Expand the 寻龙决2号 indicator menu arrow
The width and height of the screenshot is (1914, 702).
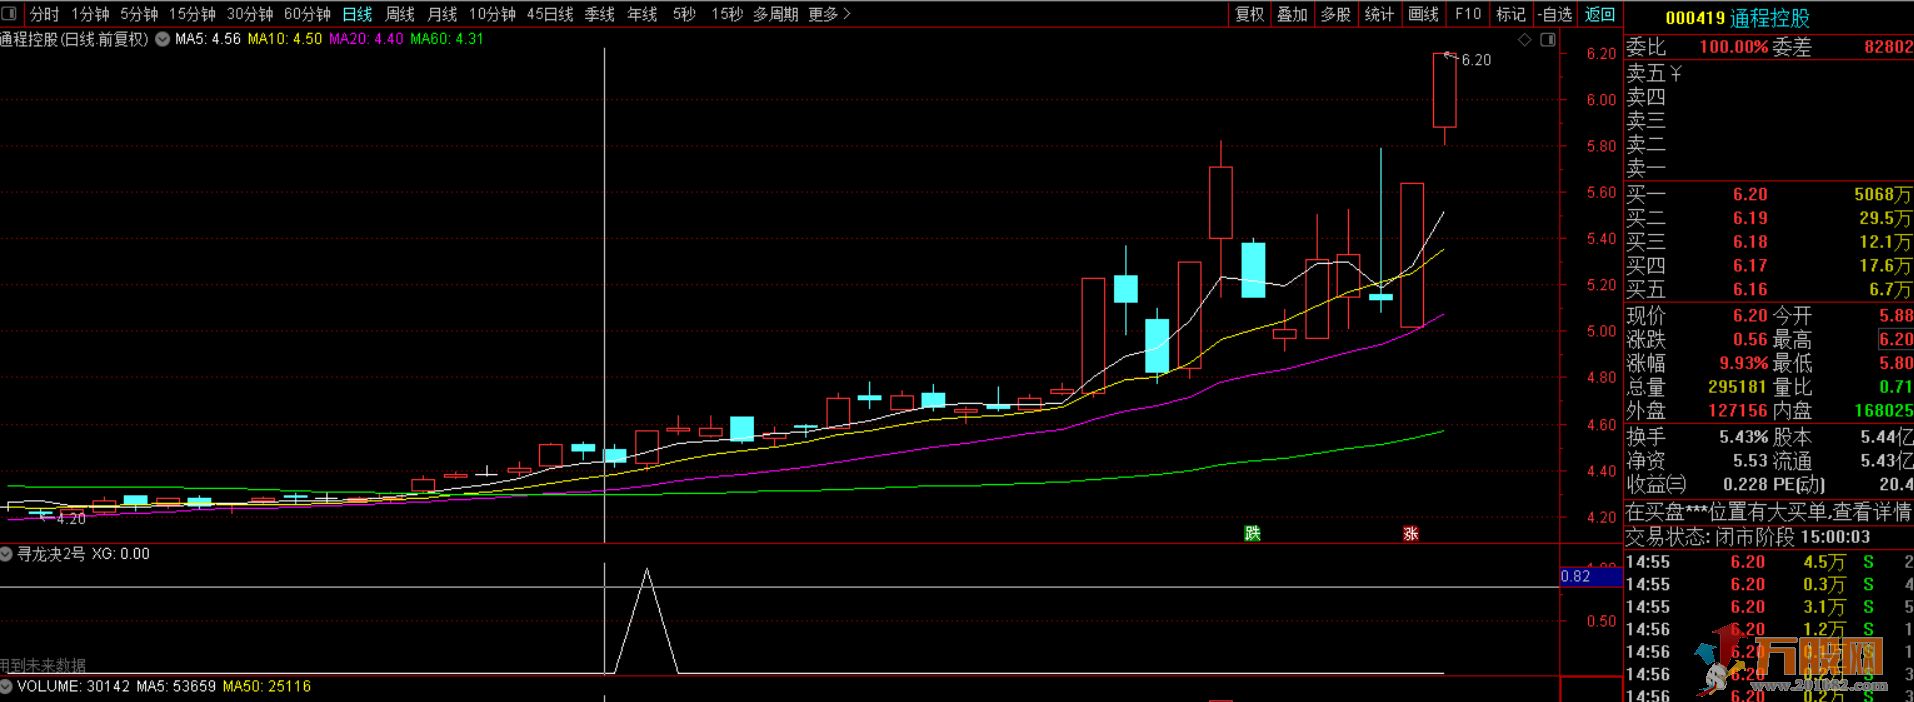click(x=6, y=554)
